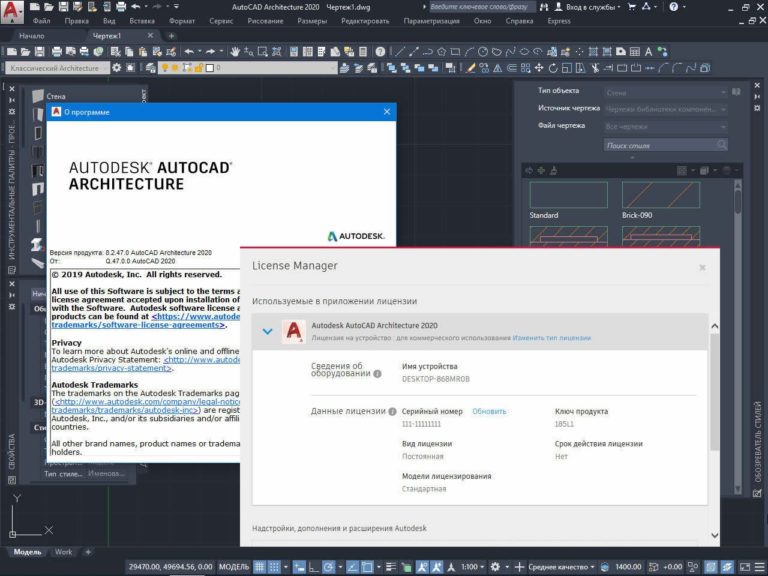Image resolution: width=768 pixels, height=576 pixels.
Task: Toggle the layer lock padlock icon in layer dropdown
Action: click(x=198, y=68)
